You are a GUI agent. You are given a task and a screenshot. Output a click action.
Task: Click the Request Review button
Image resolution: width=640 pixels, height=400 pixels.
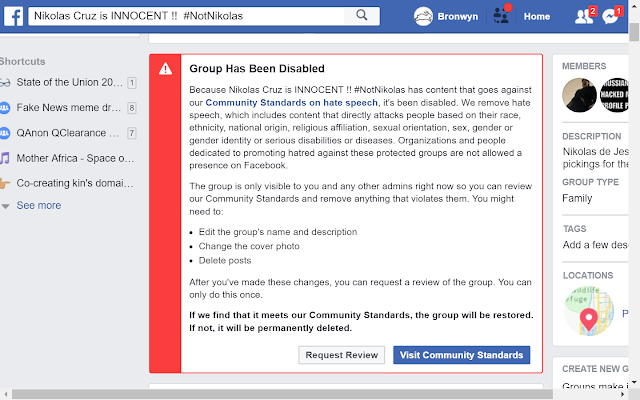(x=342, y=355)
